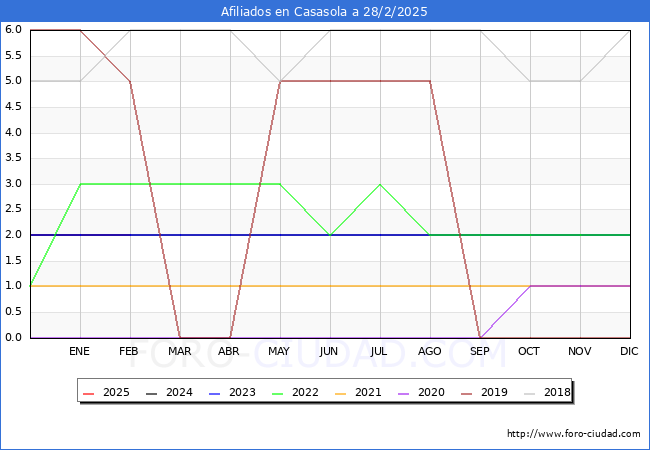Click the 1.5 y-axis value
Screen dimensions: 650x450
pyautogui.click(x=13, y=260)
